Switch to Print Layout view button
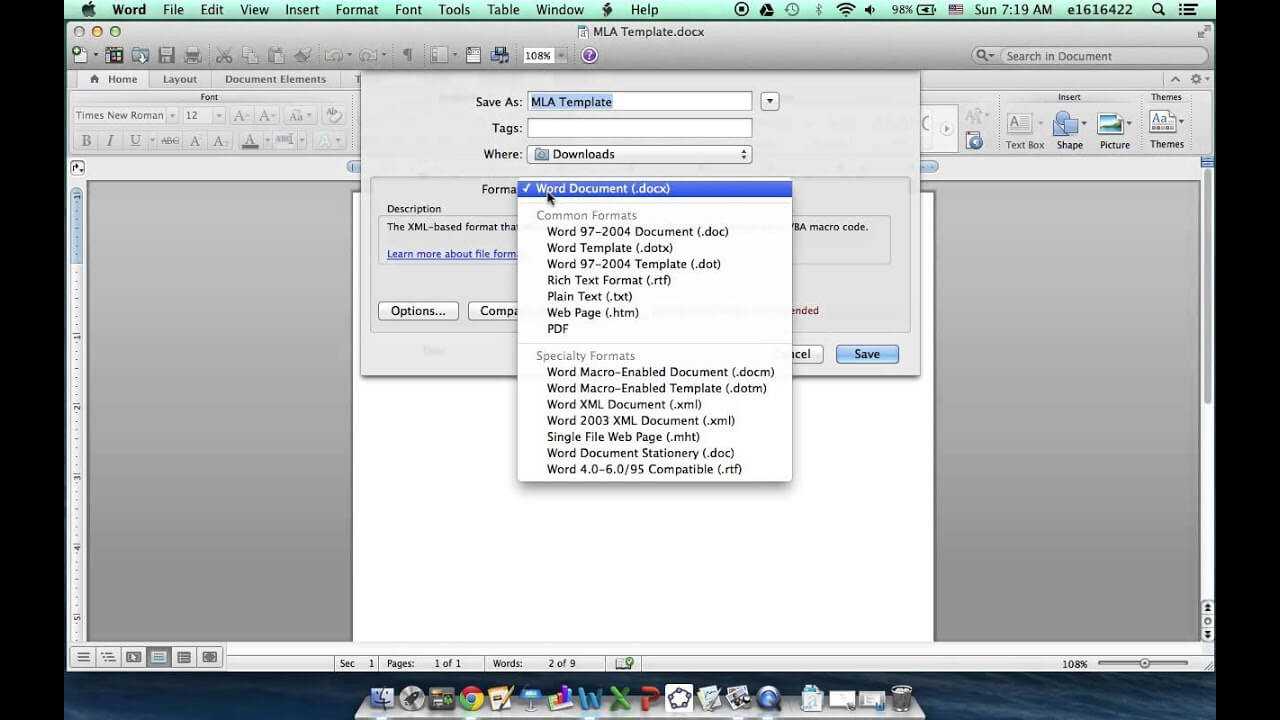Screen dimensions: 1280x720 point(158,657)
